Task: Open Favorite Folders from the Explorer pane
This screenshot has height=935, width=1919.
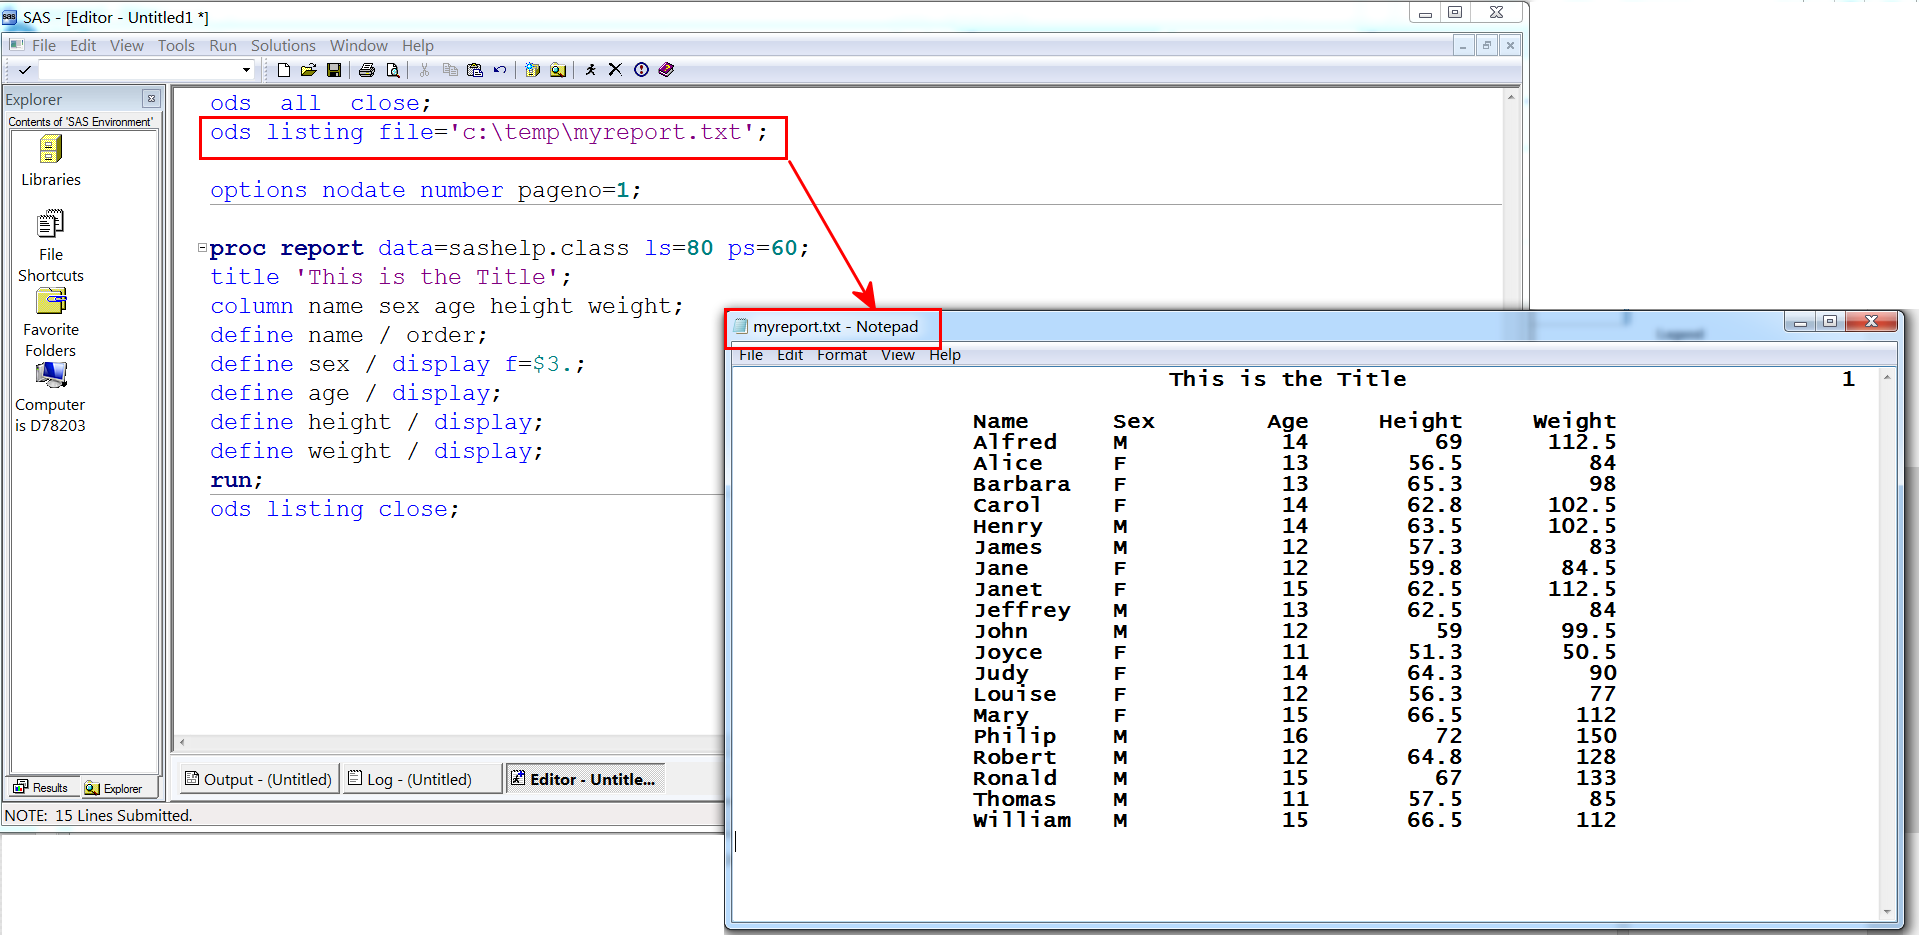Action: tap(51, 301)
